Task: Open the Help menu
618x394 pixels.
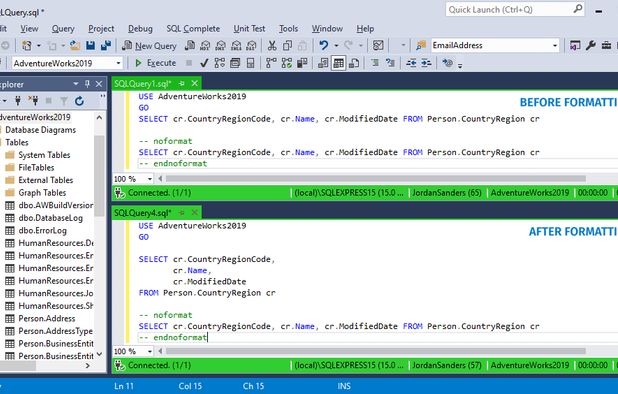Action: [x=365, y=29]
